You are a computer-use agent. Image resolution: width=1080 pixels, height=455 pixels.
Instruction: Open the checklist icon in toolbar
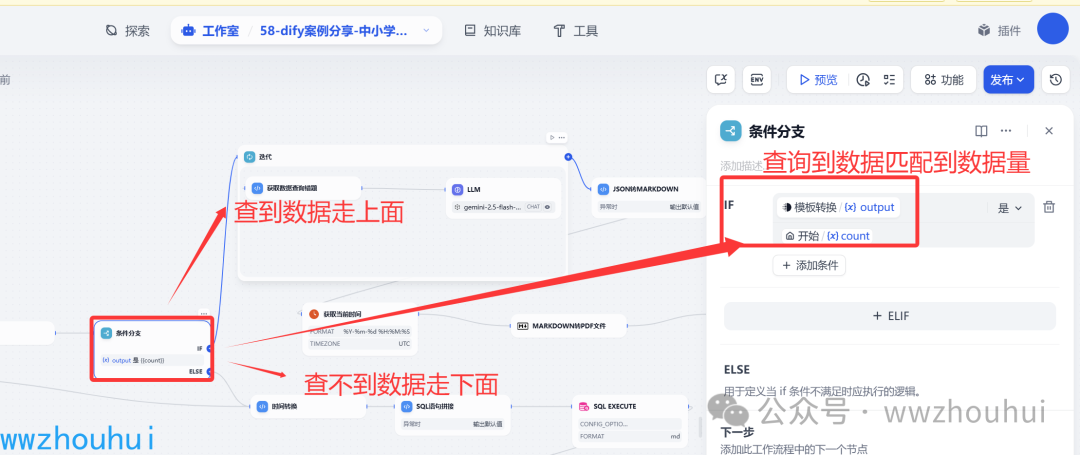889,80
